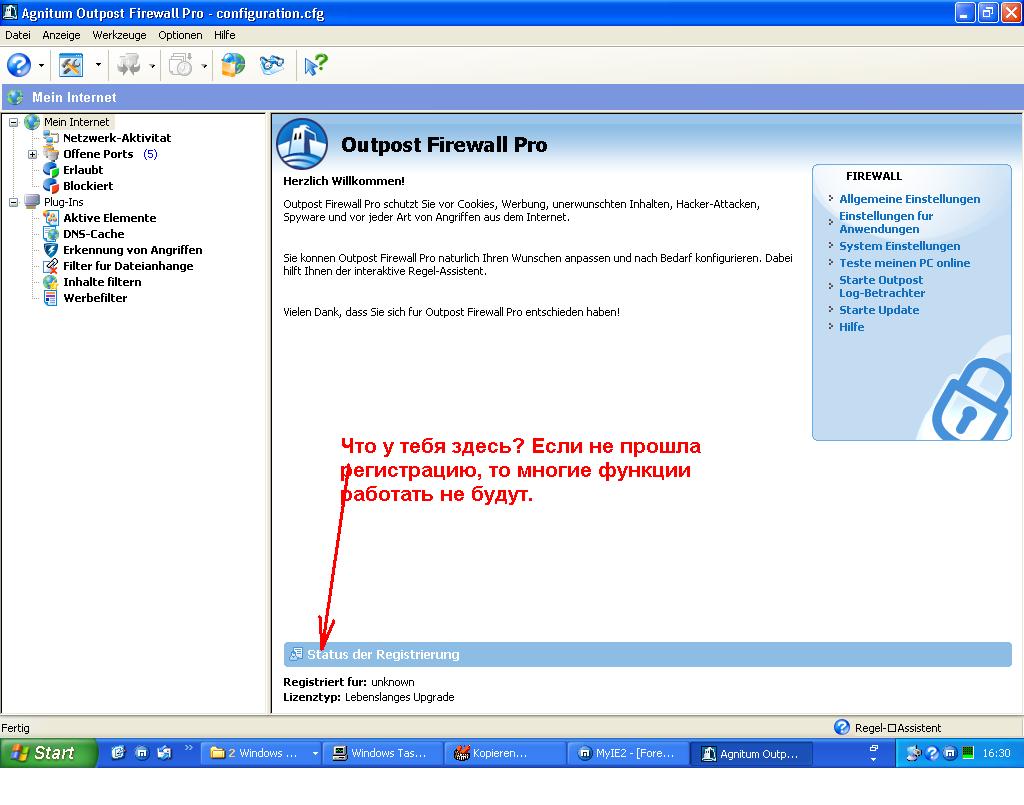Click the Outpost Firewall Pro logo
The height and width of the screenshot is (805, 1024).
pyautogui.click(x=302, y=144)
